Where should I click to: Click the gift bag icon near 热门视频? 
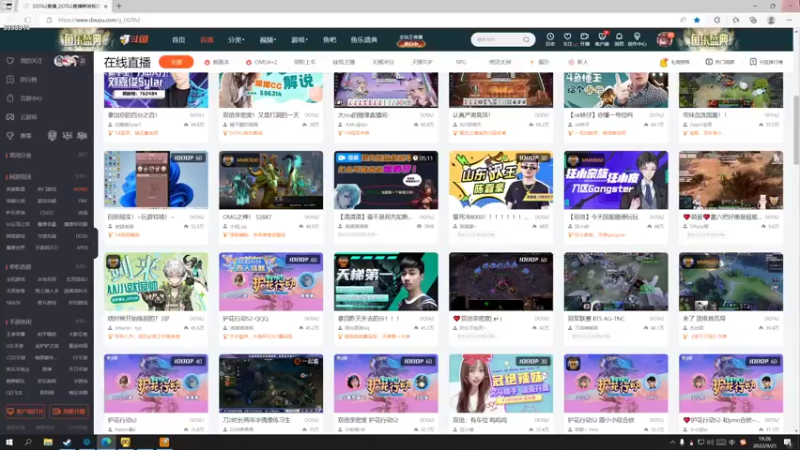tap(663, 62)
